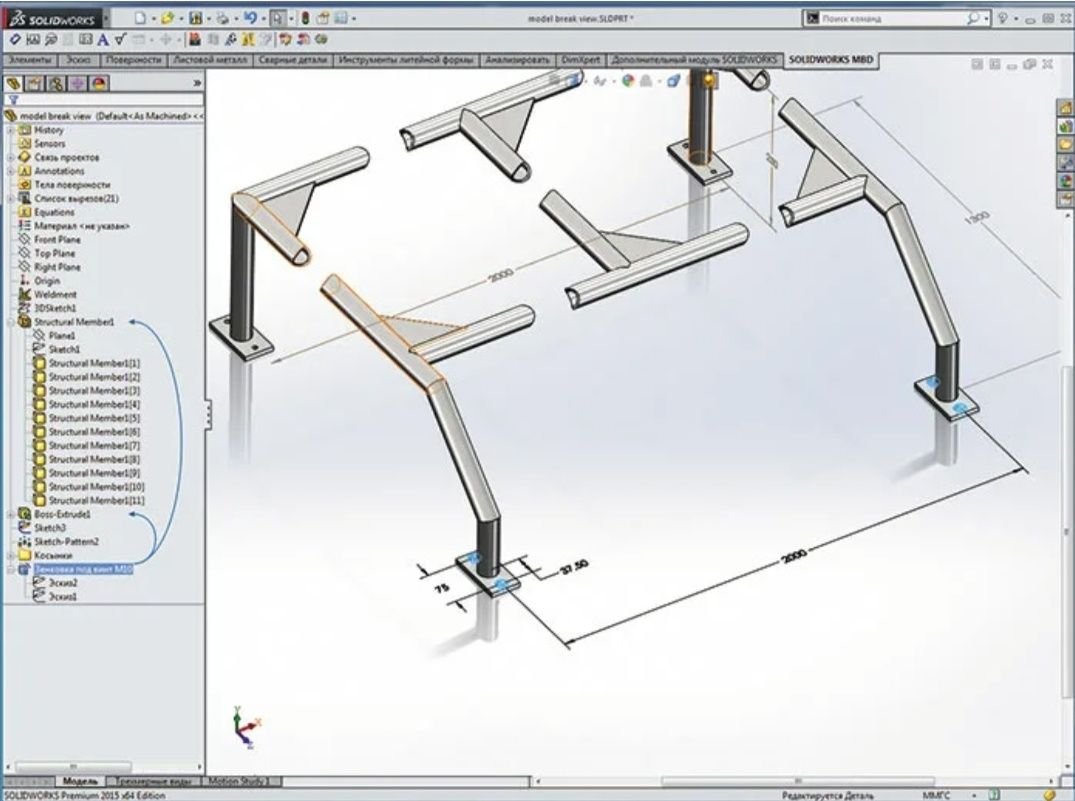Switch to the DimXpert tab
The image size is (1075, 801).
tap(580, 60)
